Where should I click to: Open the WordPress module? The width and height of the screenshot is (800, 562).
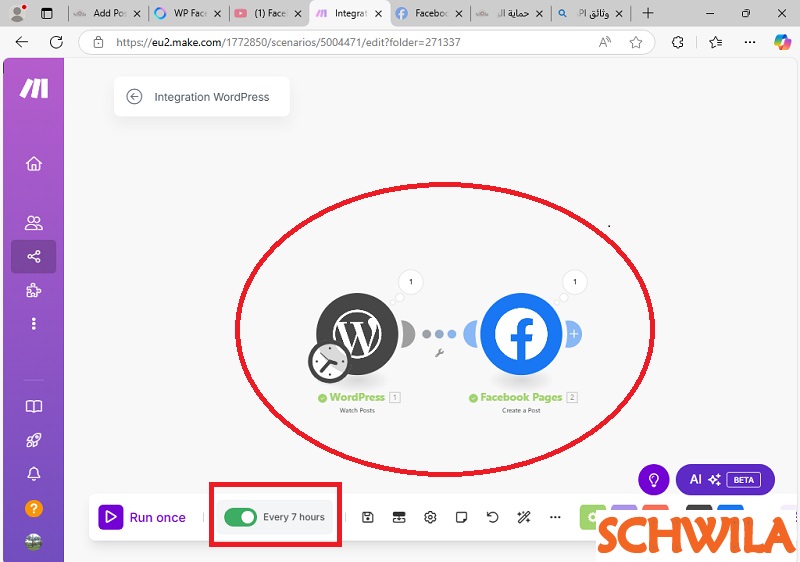coord(357,334)
